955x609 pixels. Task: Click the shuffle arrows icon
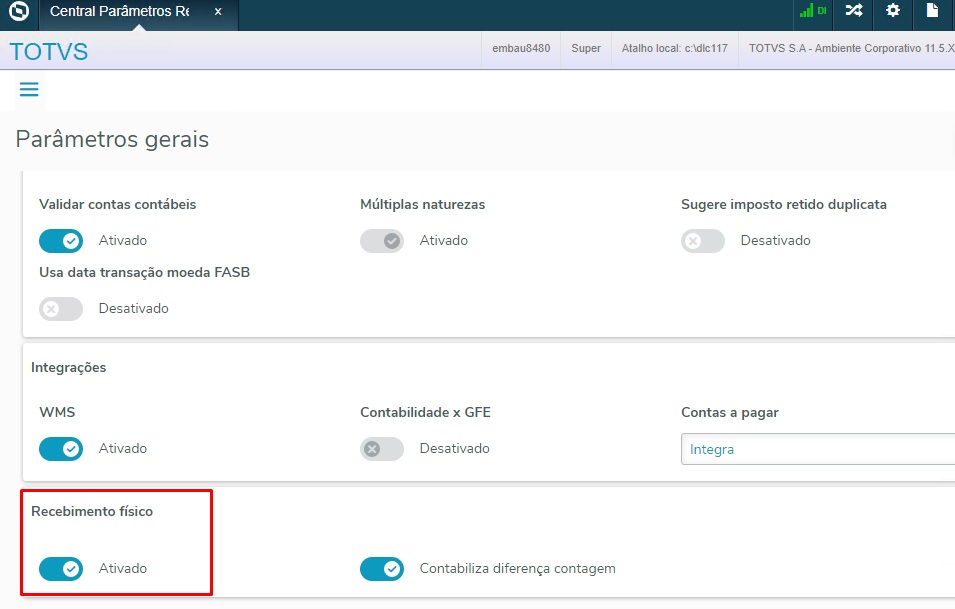[854, 10]
